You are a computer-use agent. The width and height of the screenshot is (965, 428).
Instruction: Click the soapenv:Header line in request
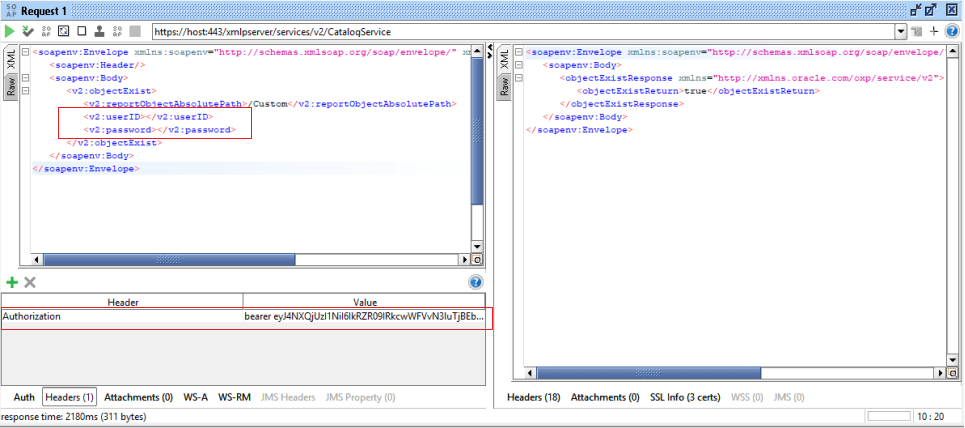tap(97, 65)
